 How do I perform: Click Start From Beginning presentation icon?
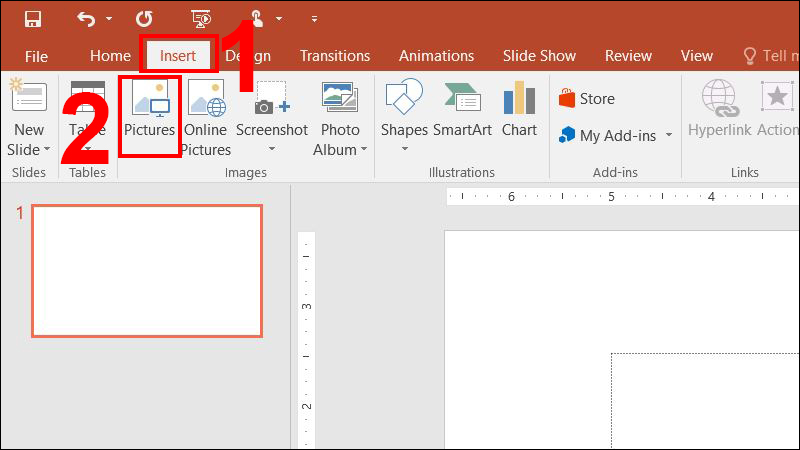[201, 19]
